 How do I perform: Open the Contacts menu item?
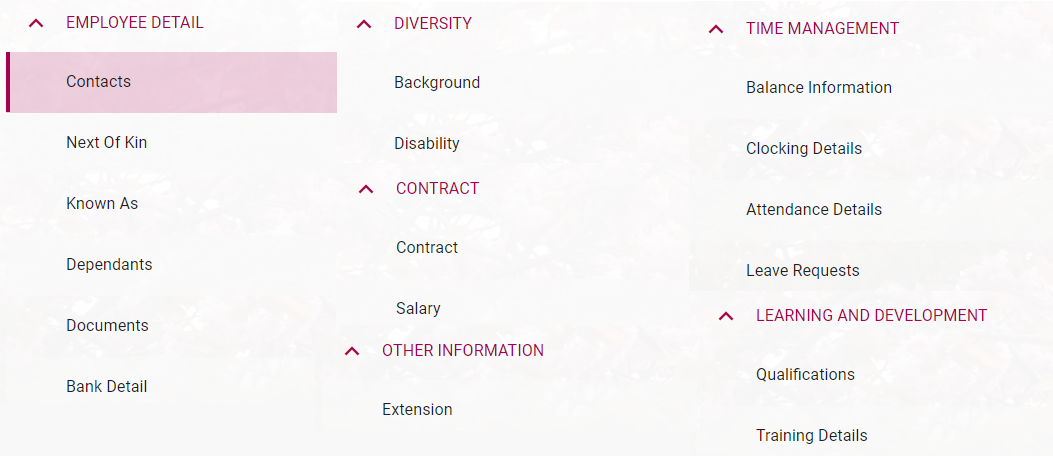pos(98,82)
